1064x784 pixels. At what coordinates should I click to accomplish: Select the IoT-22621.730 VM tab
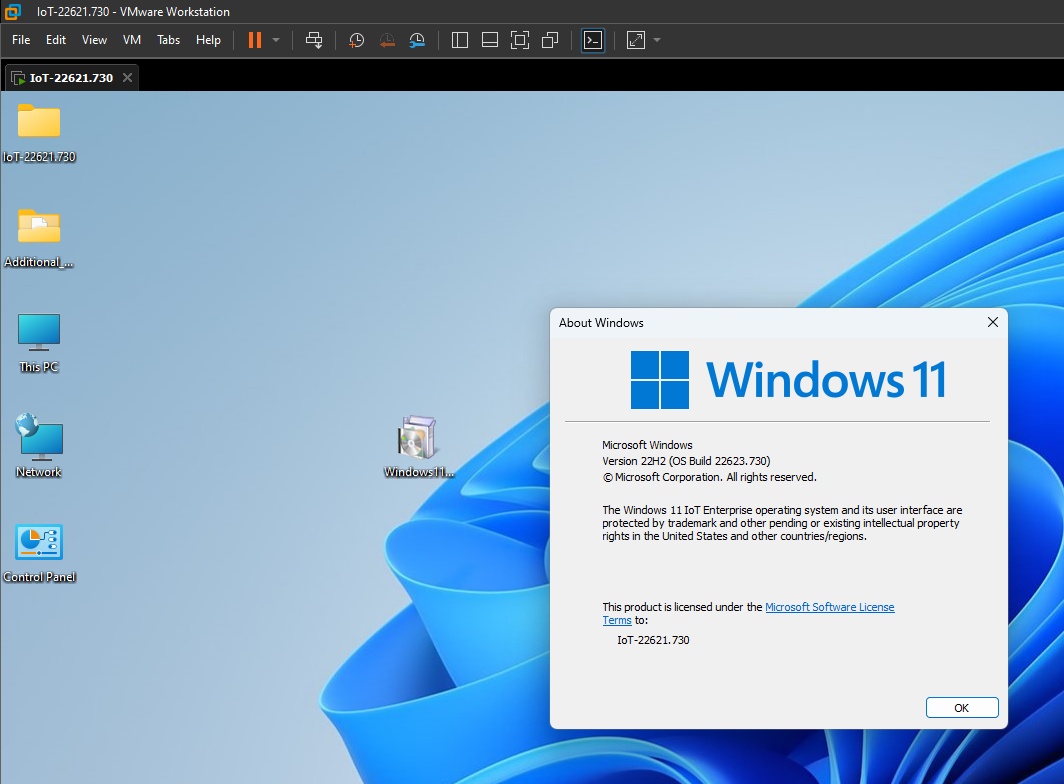pos(71,78)
